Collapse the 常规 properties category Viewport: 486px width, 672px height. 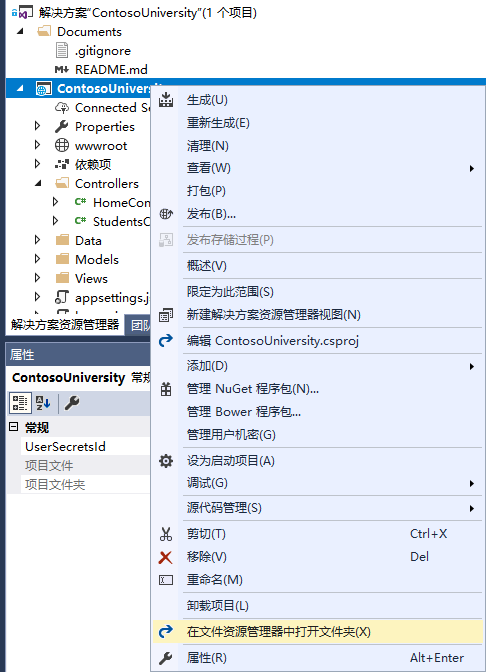(x=14, y=427)
